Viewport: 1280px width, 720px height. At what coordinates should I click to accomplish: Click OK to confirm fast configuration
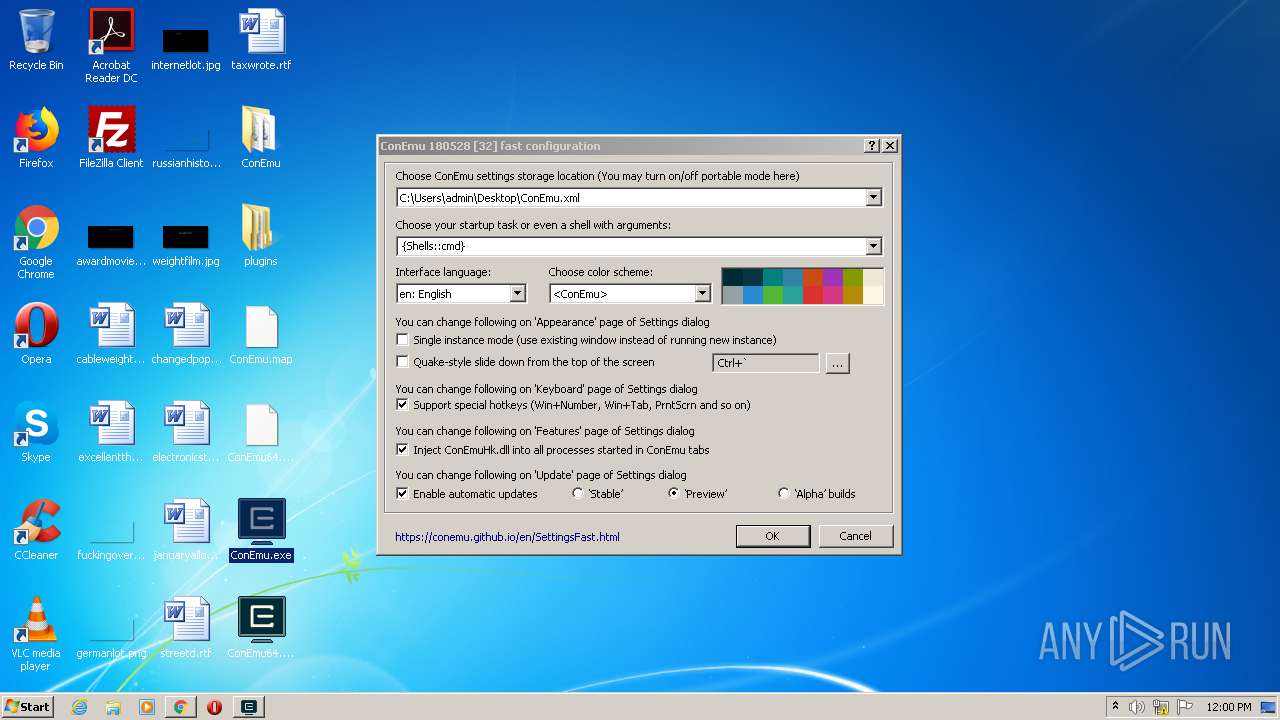pos(772,536)
